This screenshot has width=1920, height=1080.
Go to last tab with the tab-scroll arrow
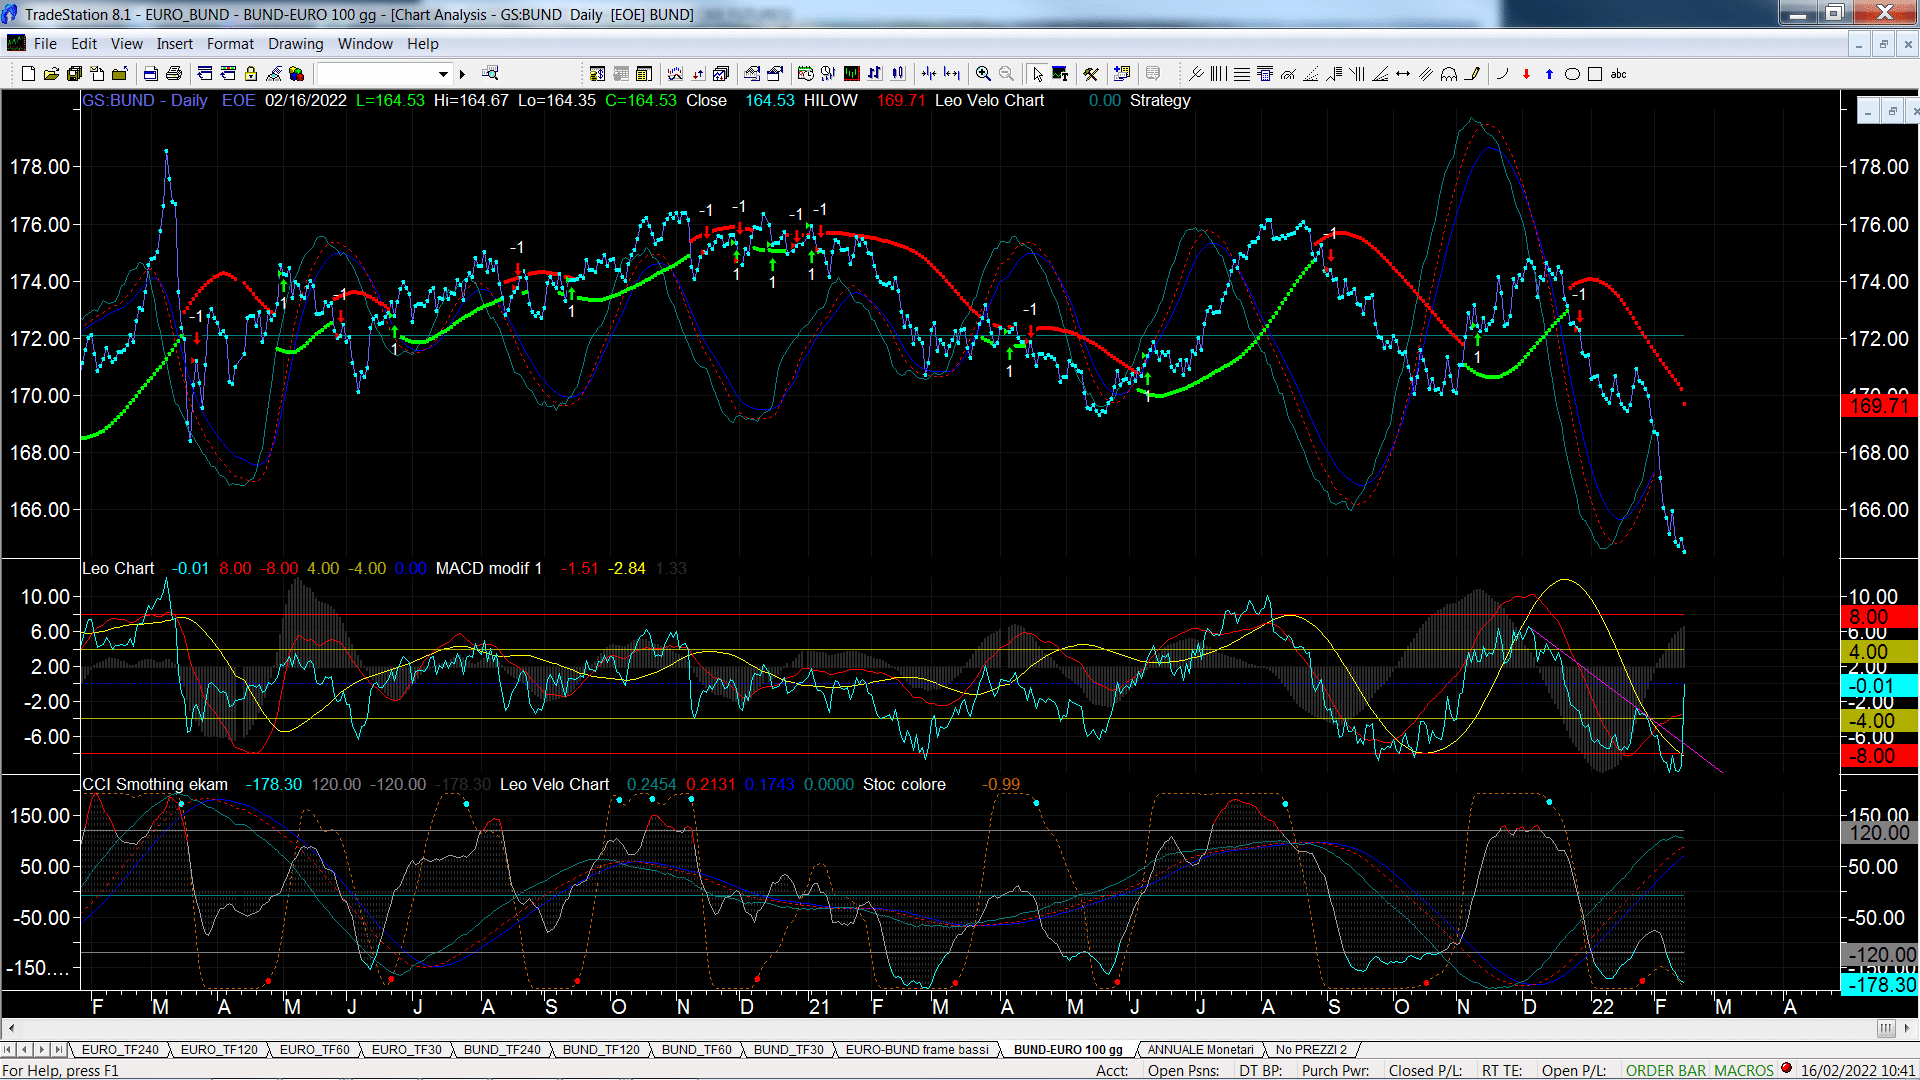[x=58, y=1049]
